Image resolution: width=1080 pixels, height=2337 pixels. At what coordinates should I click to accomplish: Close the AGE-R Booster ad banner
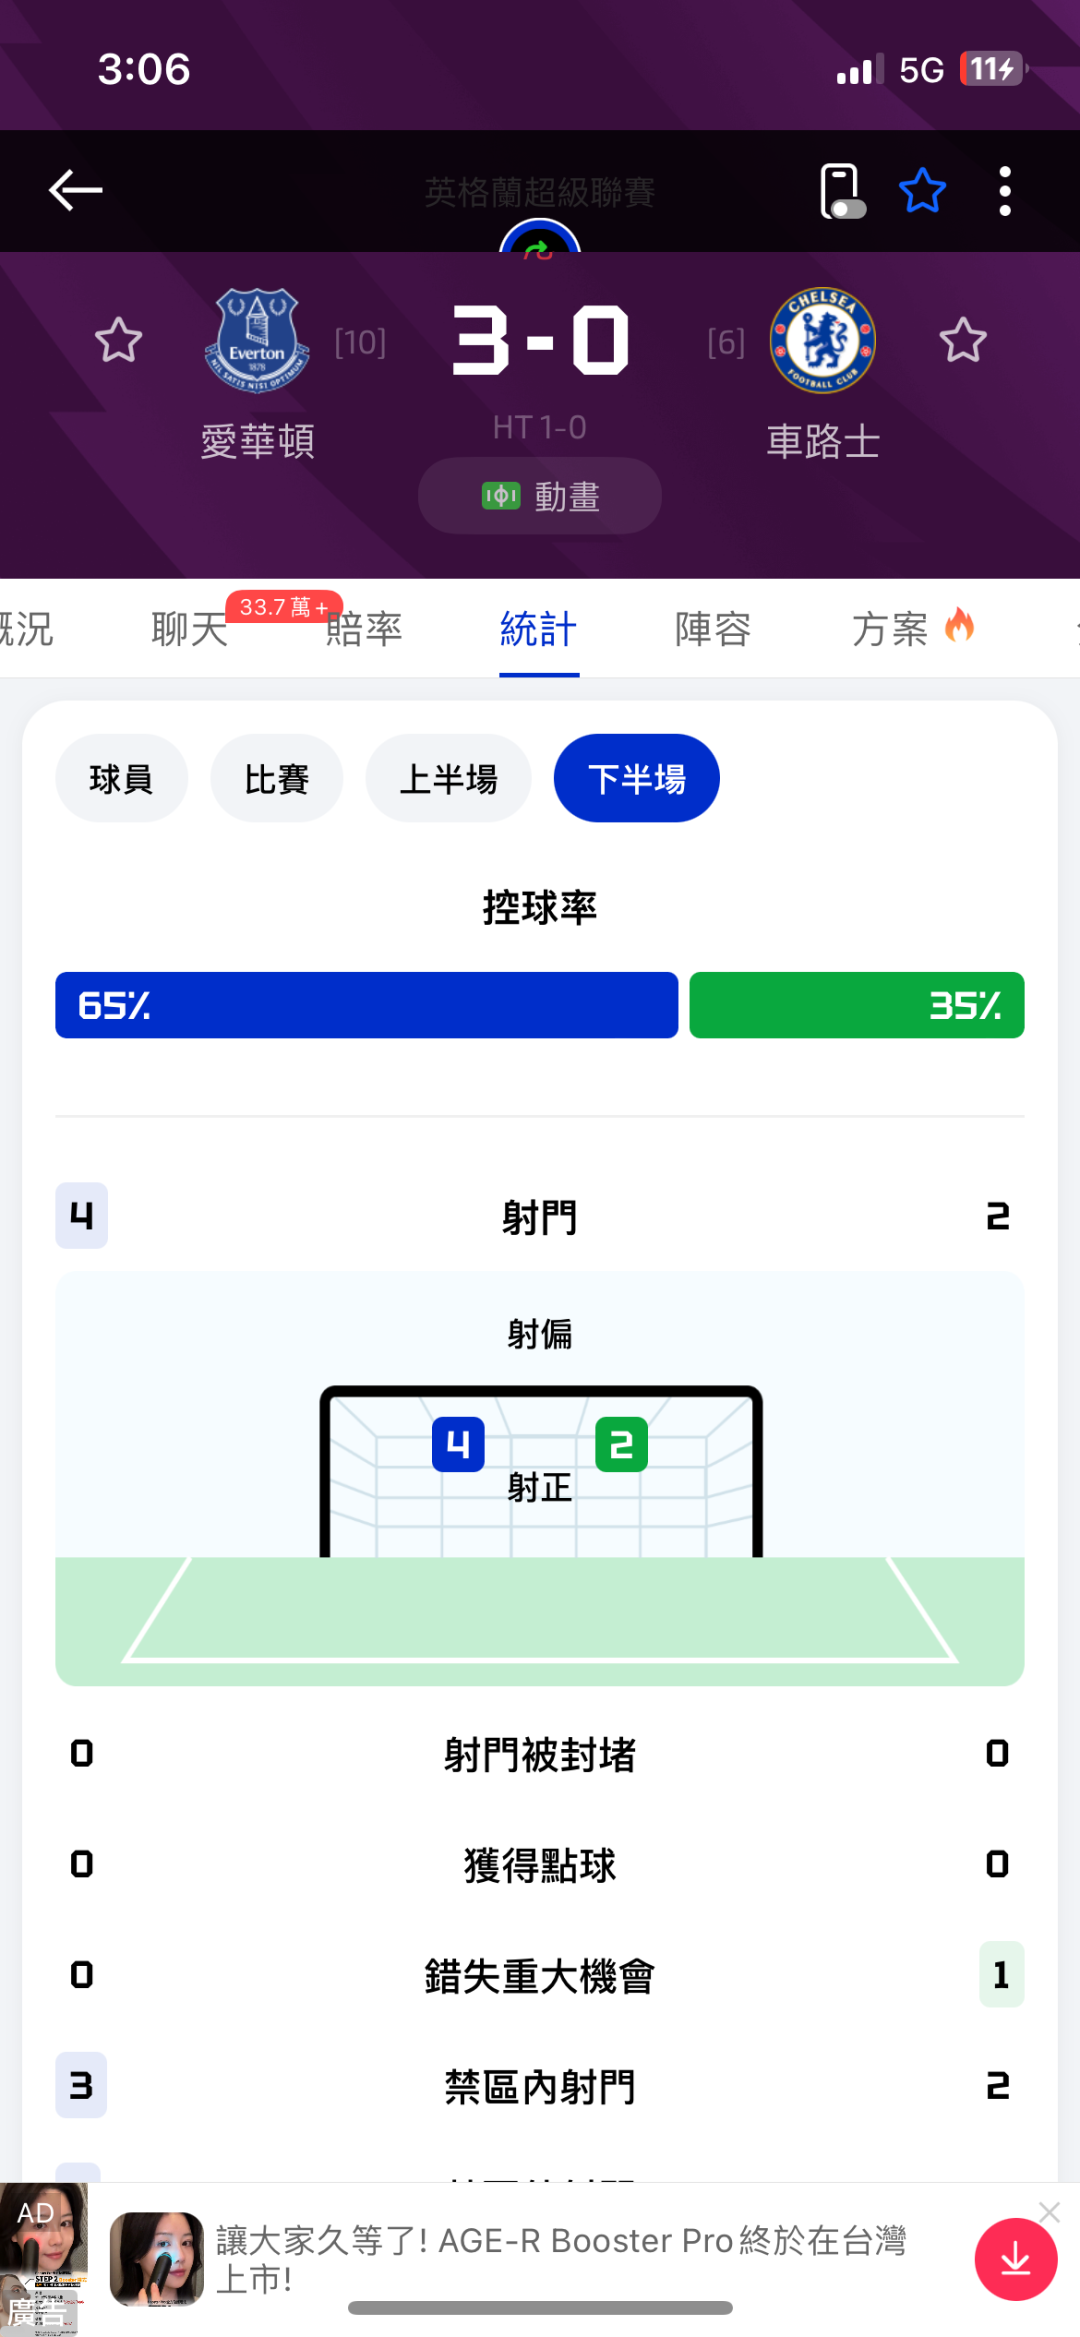tap(1049, 2212)
